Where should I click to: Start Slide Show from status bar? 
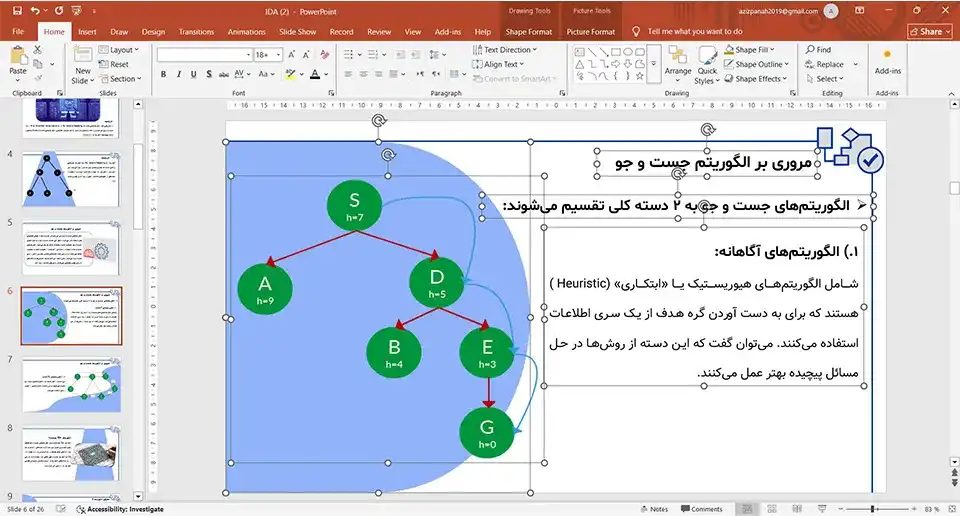822,509
